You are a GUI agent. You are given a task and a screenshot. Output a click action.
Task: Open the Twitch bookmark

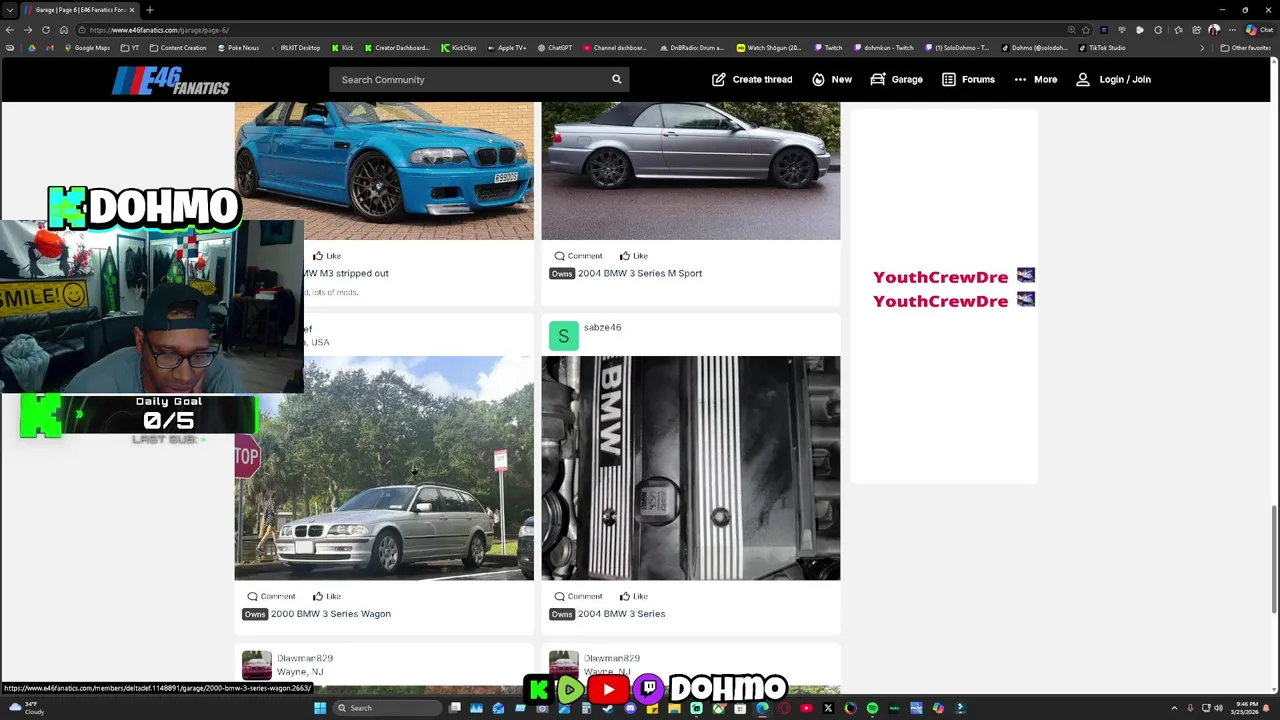tap(827, 48)
